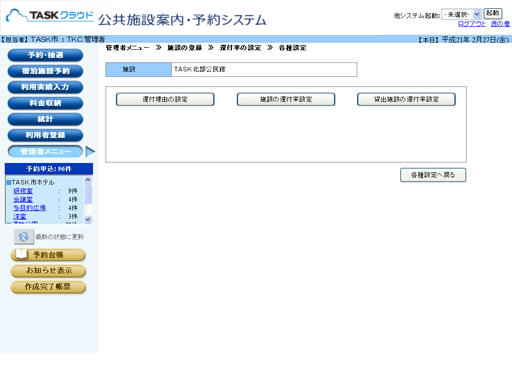
Task: Click the 還付率の設定 breadcrumb
Action: (x=240, y=48)
